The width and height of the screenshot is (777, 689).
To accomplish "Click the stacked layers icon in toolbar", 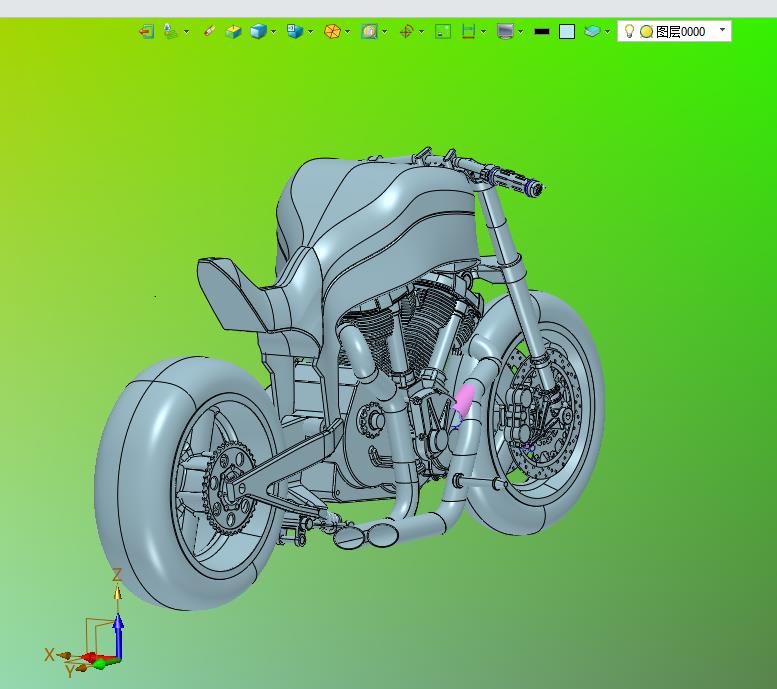I will (592, 32).
